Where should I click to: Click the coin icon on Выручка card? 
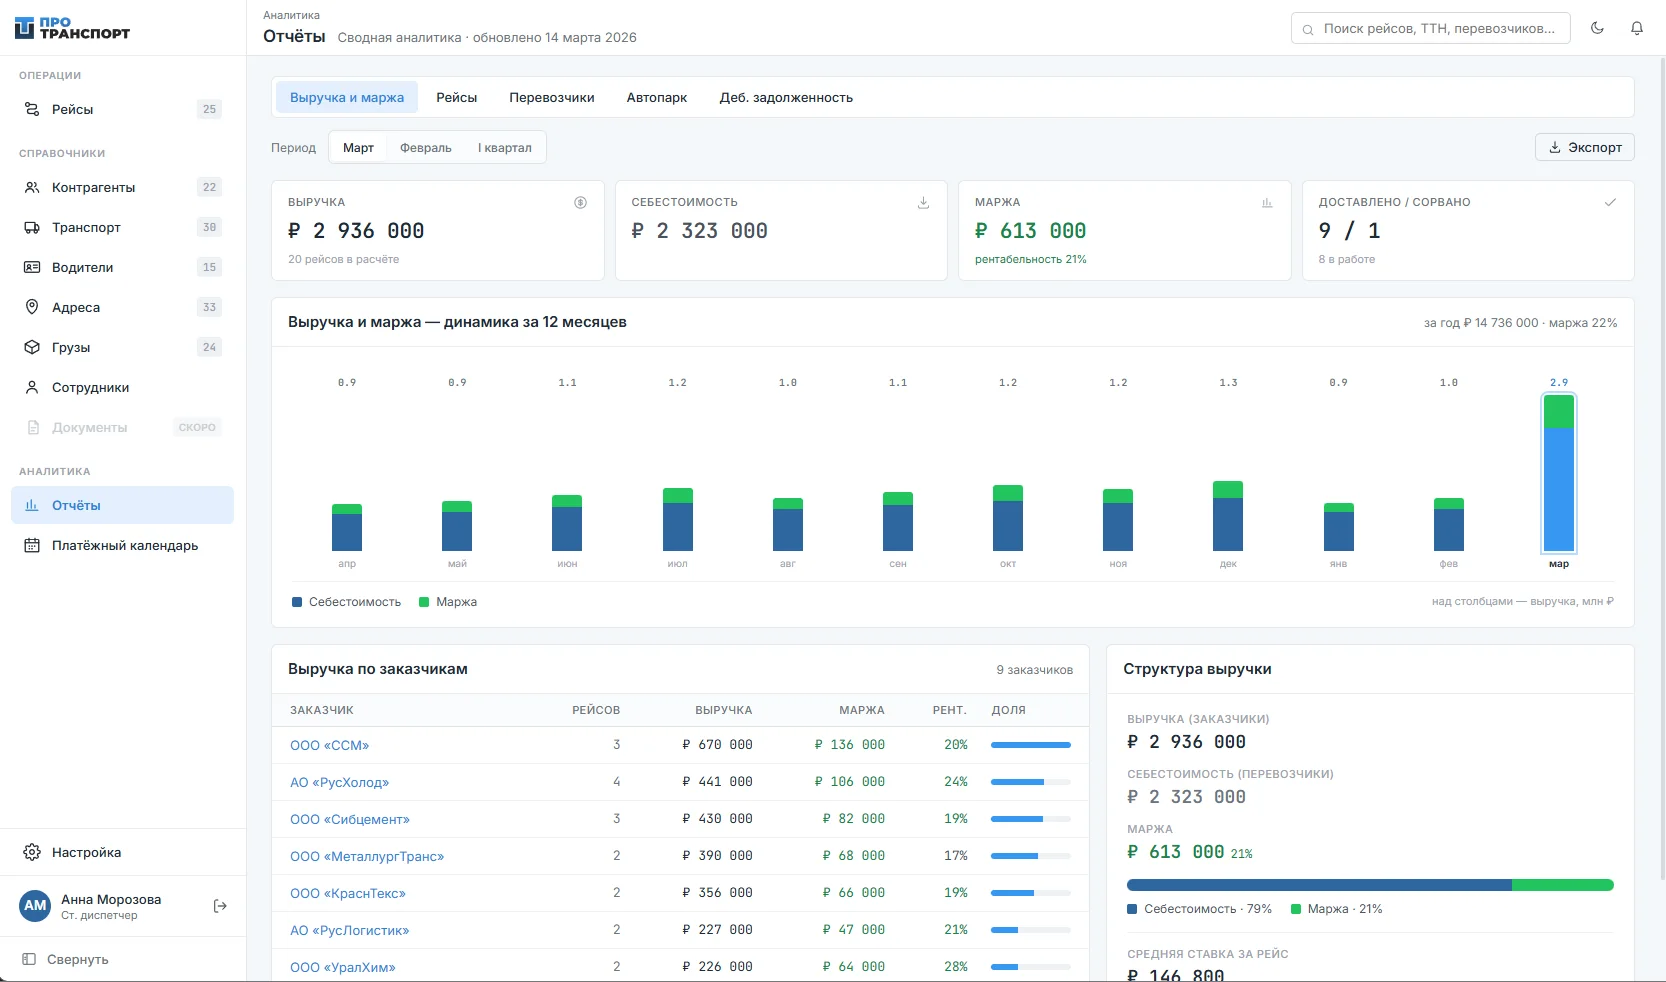pos(580,202)
